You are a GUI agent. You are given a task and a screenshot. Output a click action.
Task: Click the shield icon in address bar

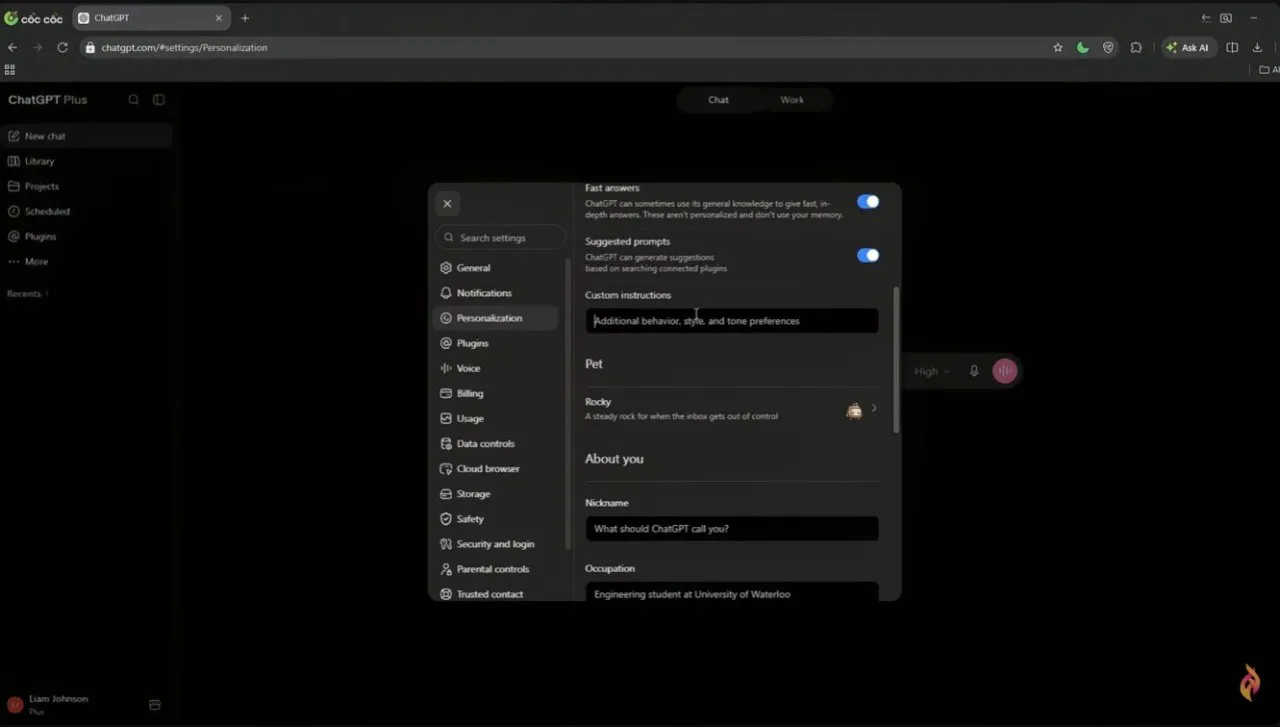1108,47
